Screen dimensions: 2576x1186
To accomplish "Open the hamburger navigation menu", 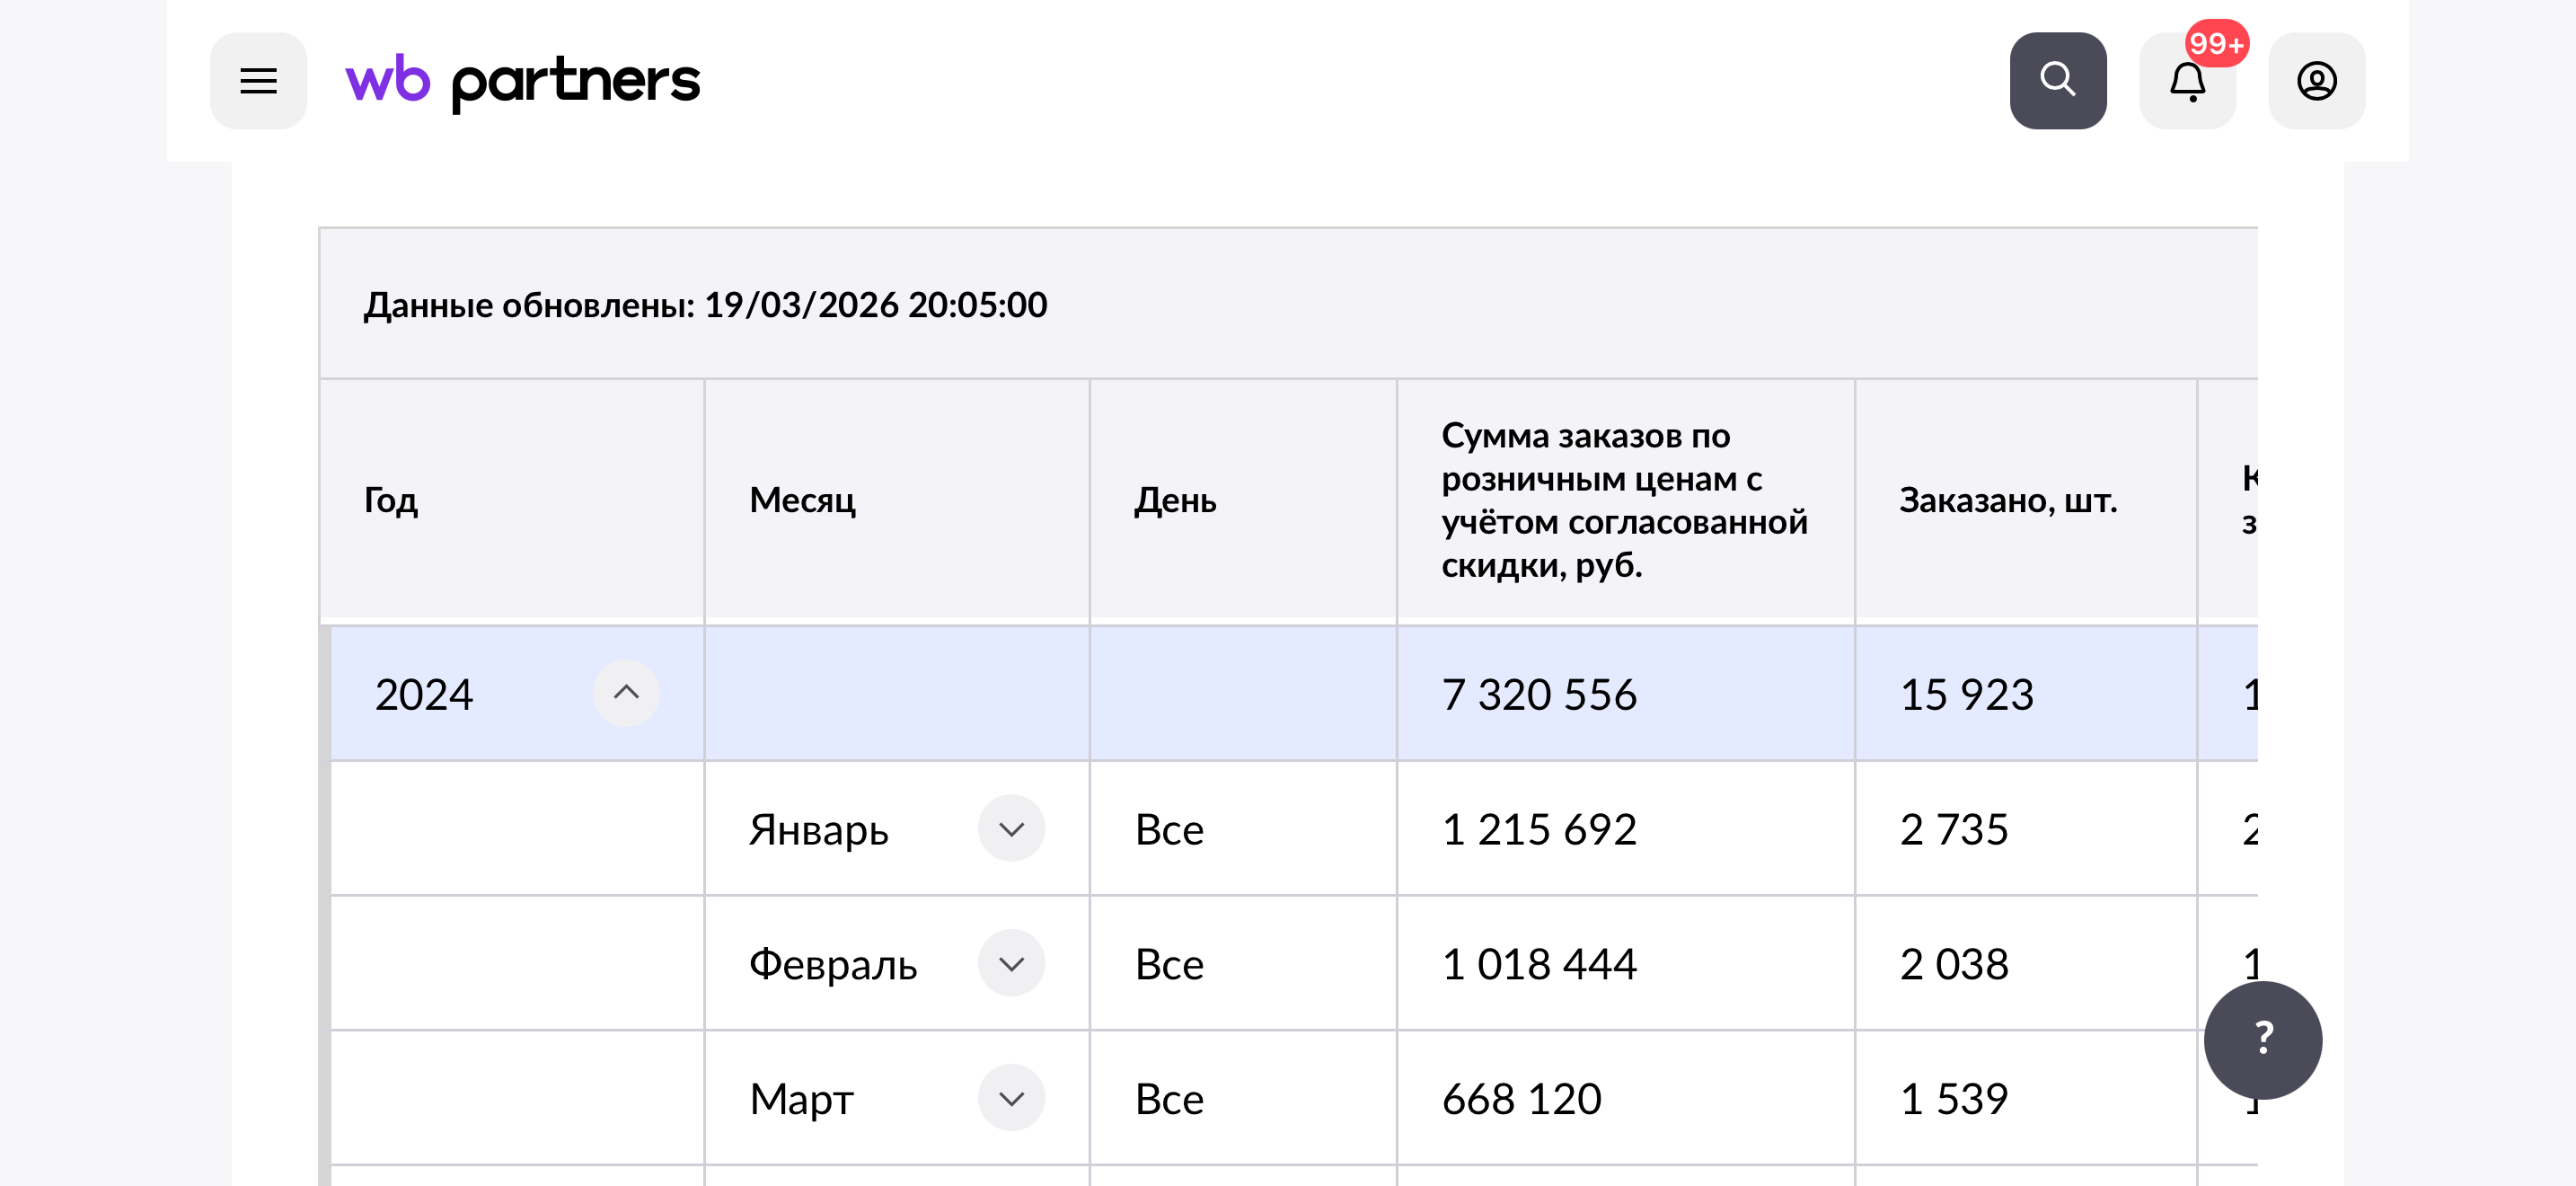I will (x=258, y=81).
